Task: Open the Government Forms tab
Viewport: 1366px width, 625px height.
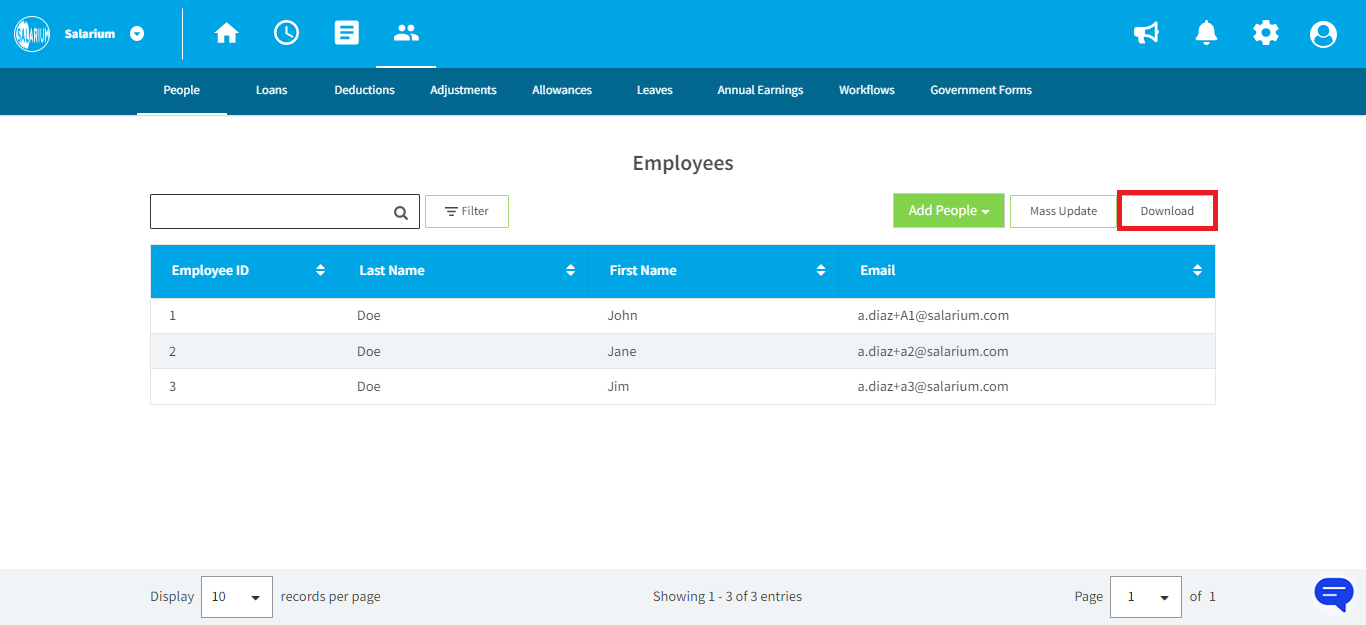Action: point(980,90)
